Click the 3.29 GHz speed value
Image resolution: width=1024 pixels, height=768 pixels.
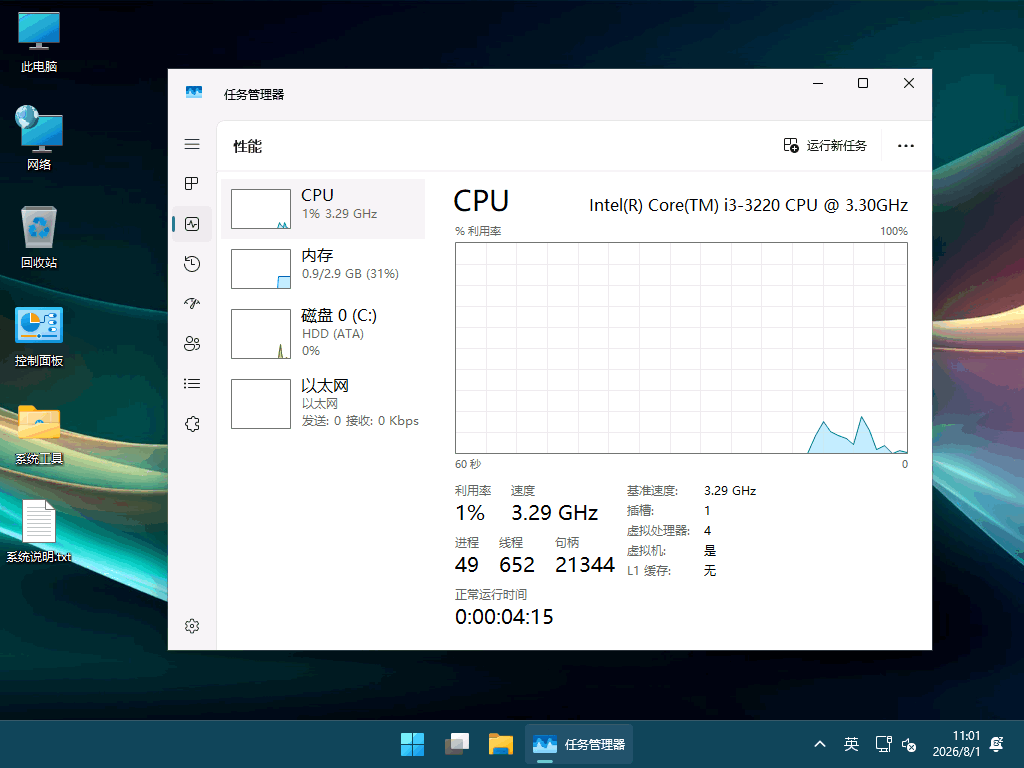click(554, 513)
